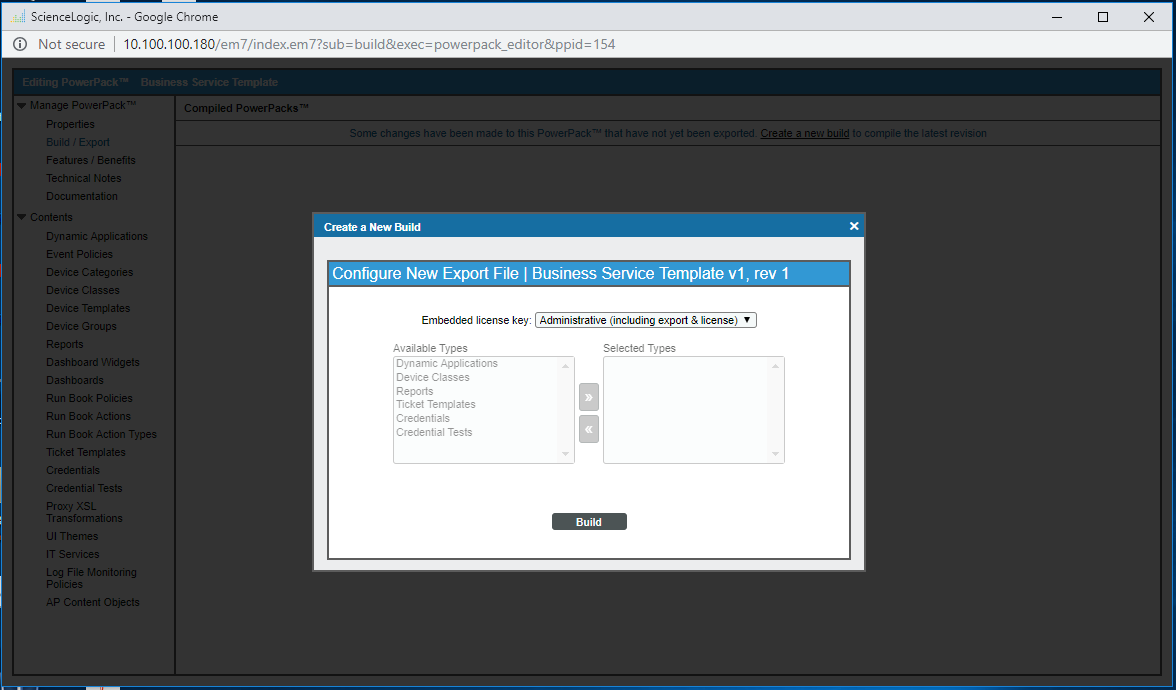Image resolution: width=1176 pixels, height=690 pixels.
Task: Select Ticket Templates in Available Types list
Action: tap(435, 405)
